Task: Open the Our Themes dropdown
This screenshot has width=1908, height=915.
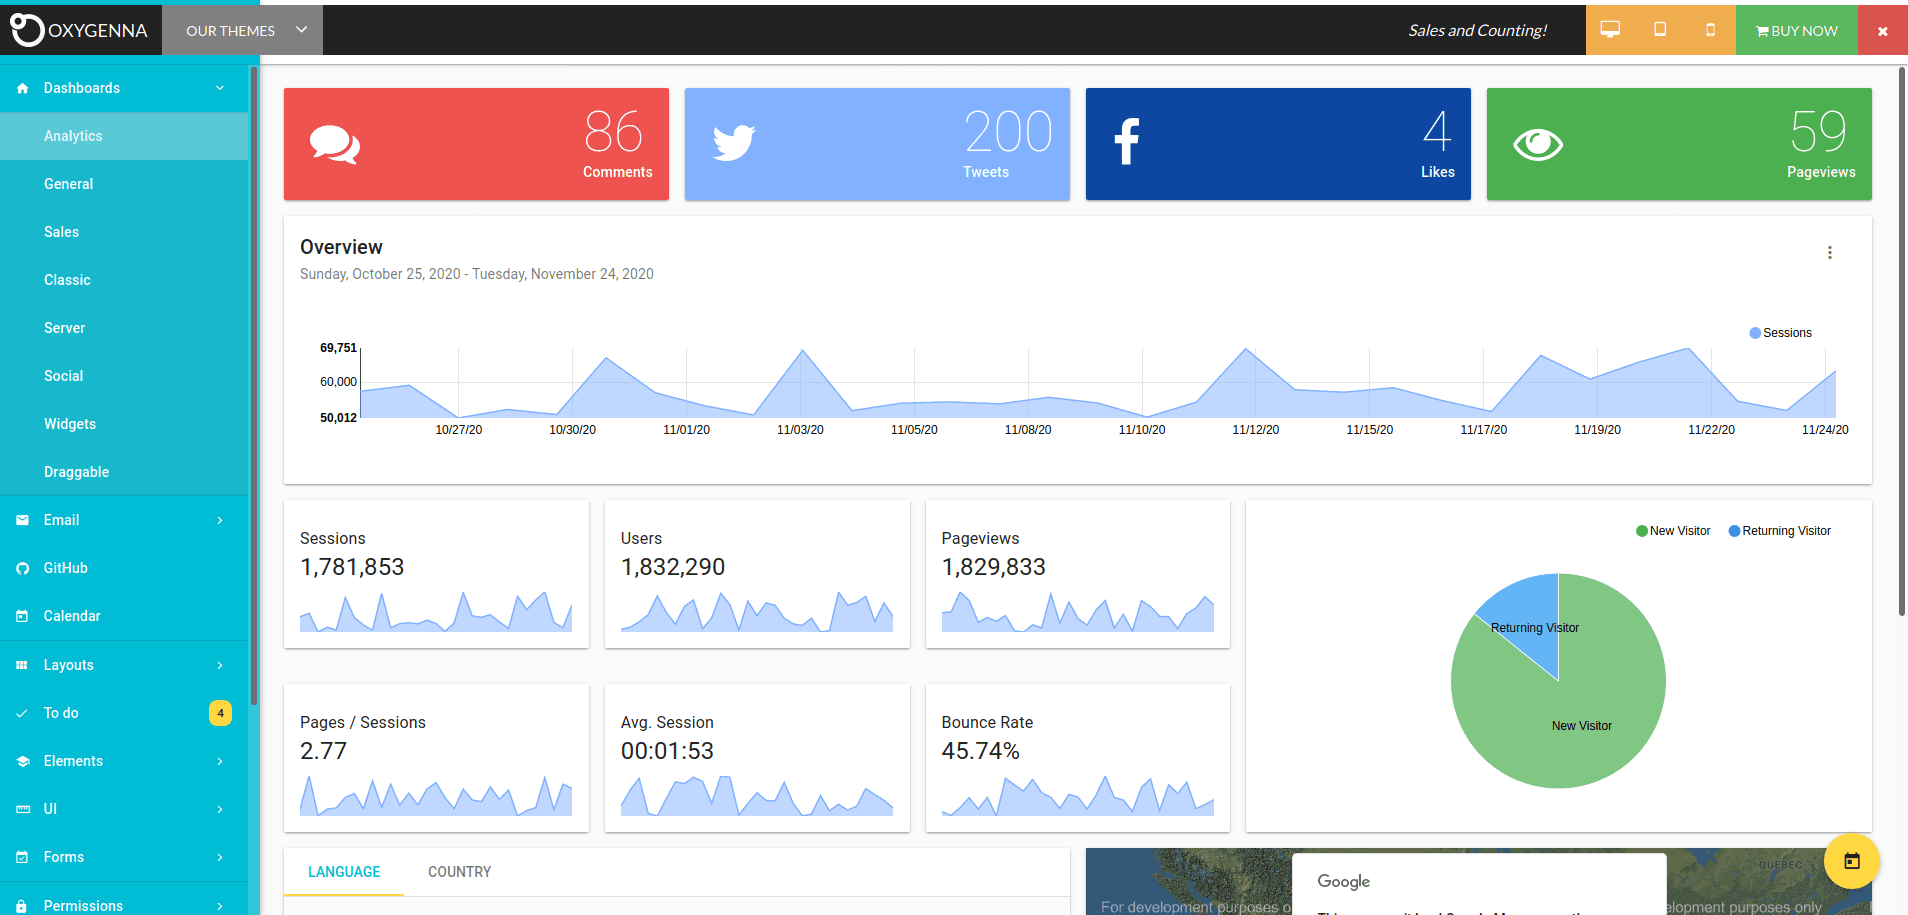Action: click(x=242, y=30)
